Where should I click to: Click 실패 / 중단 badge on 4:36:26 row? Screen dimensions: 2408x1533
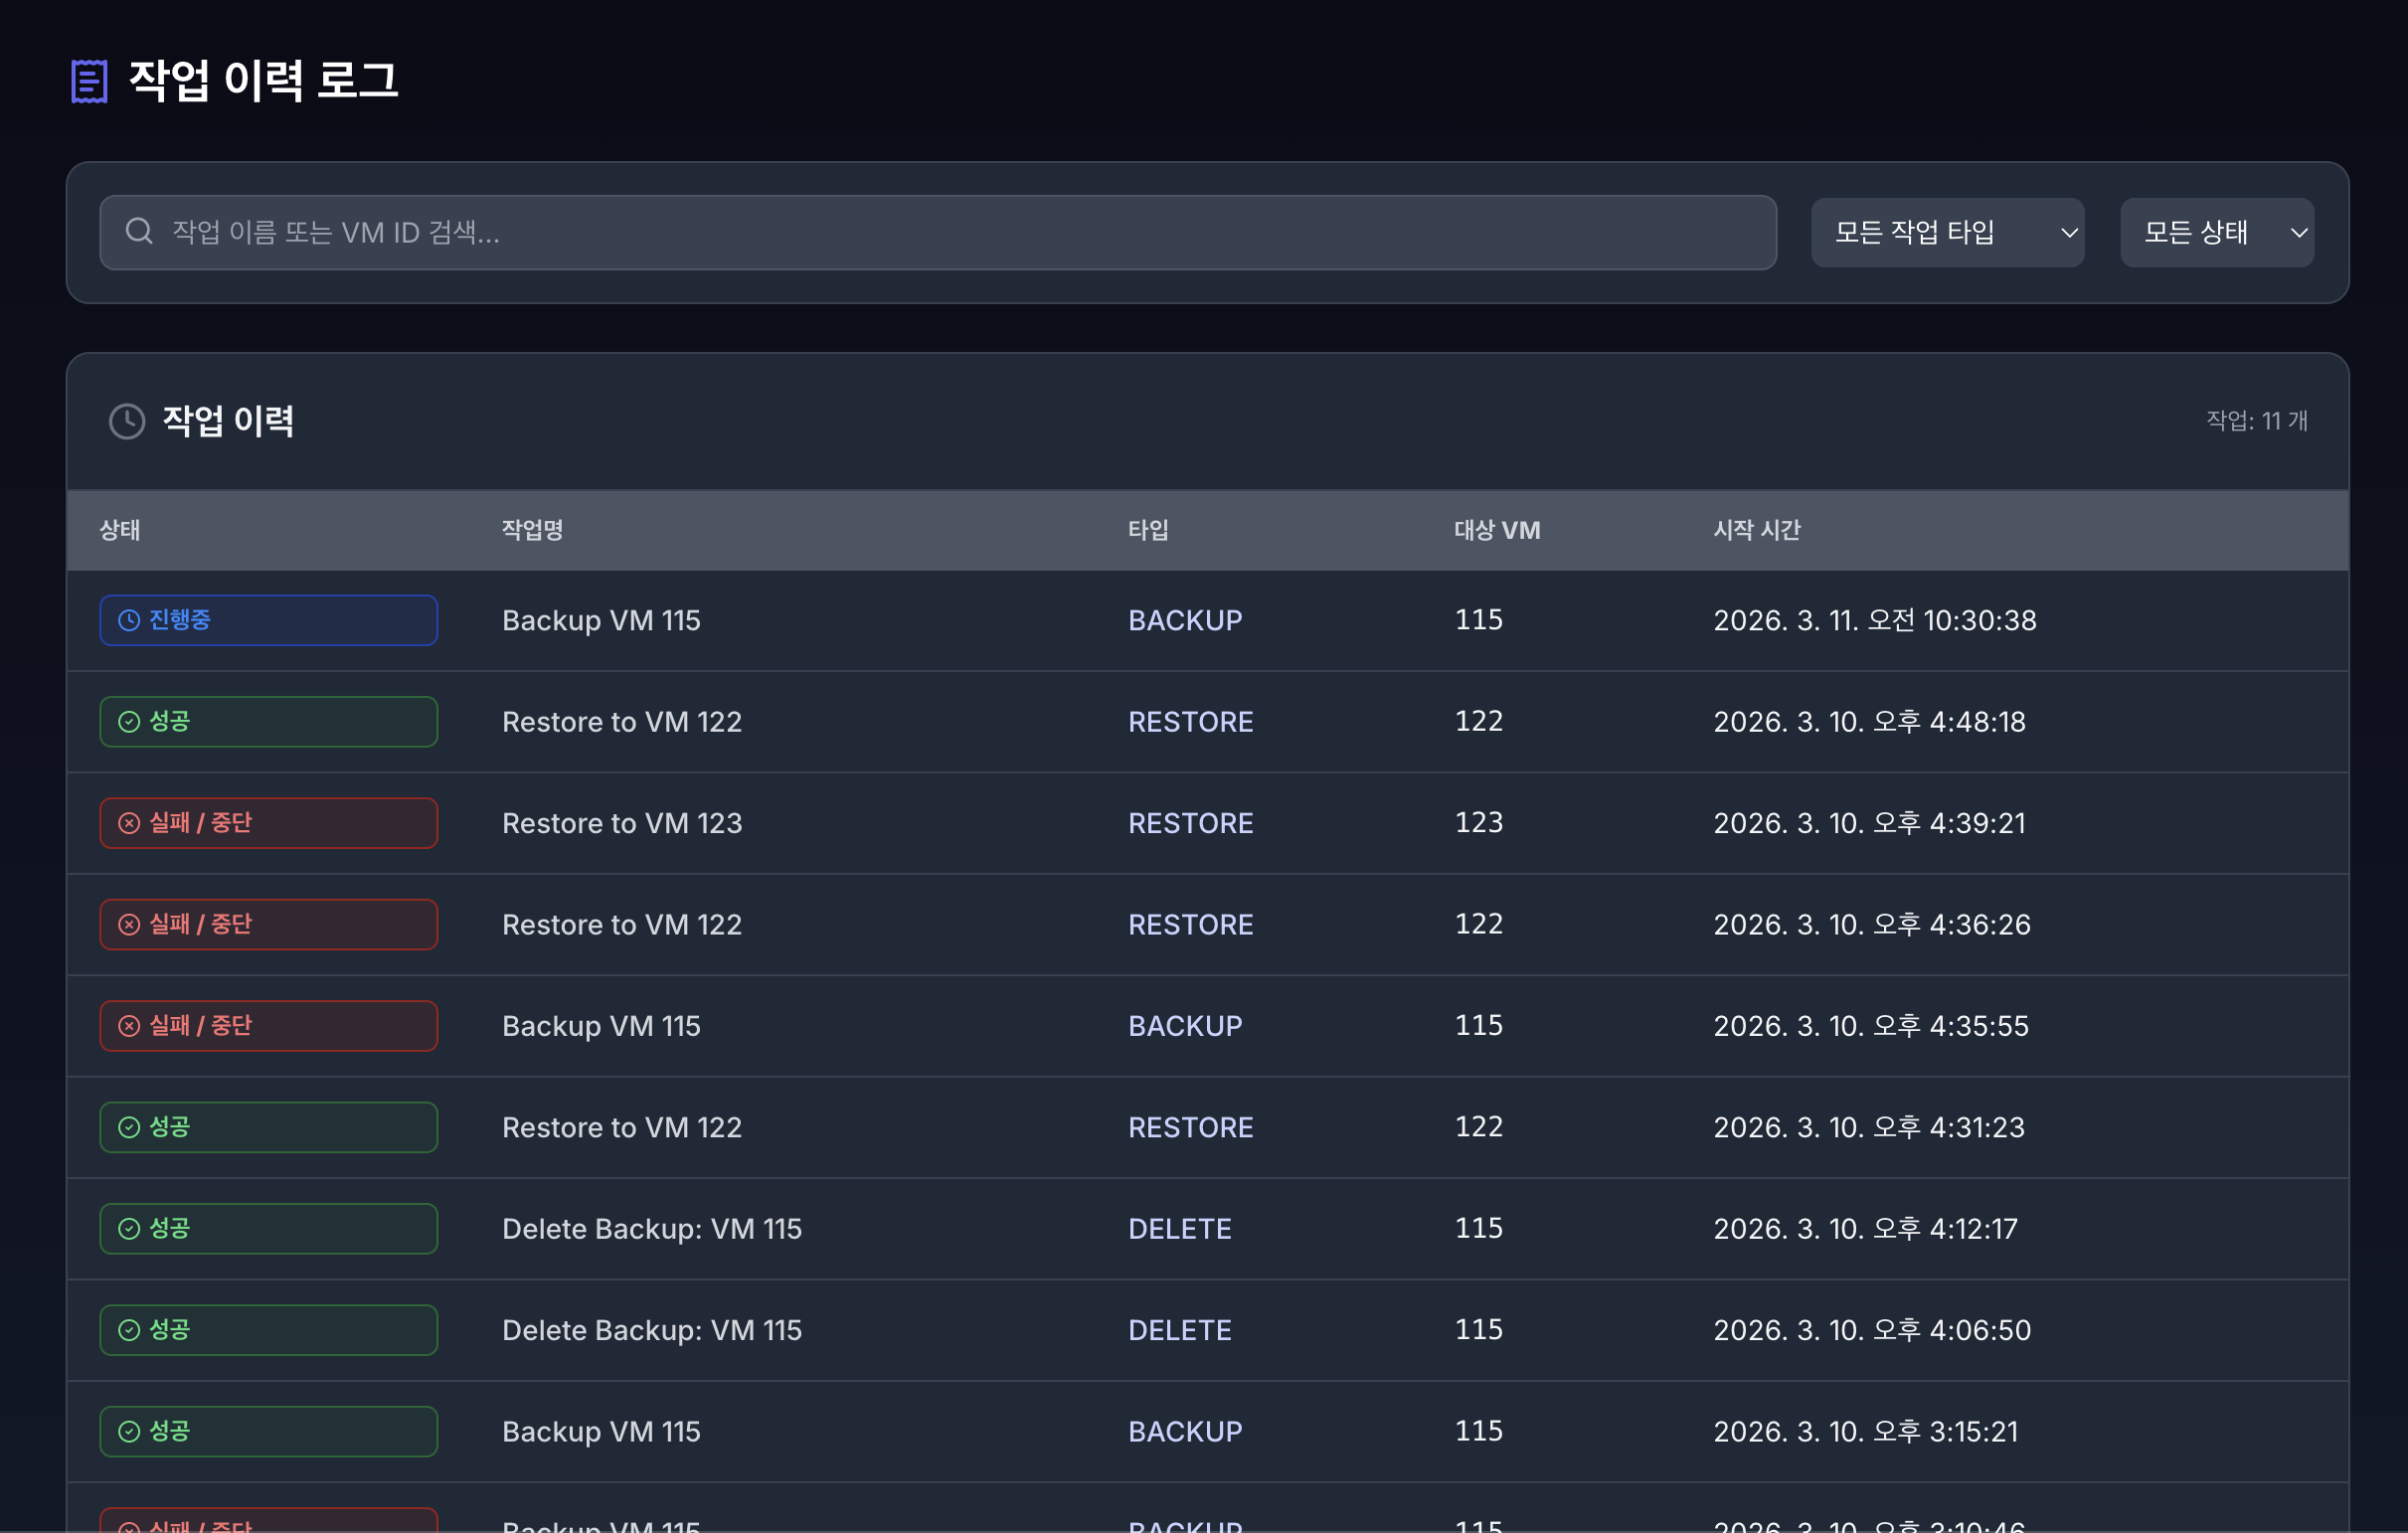tap(268, 925)
